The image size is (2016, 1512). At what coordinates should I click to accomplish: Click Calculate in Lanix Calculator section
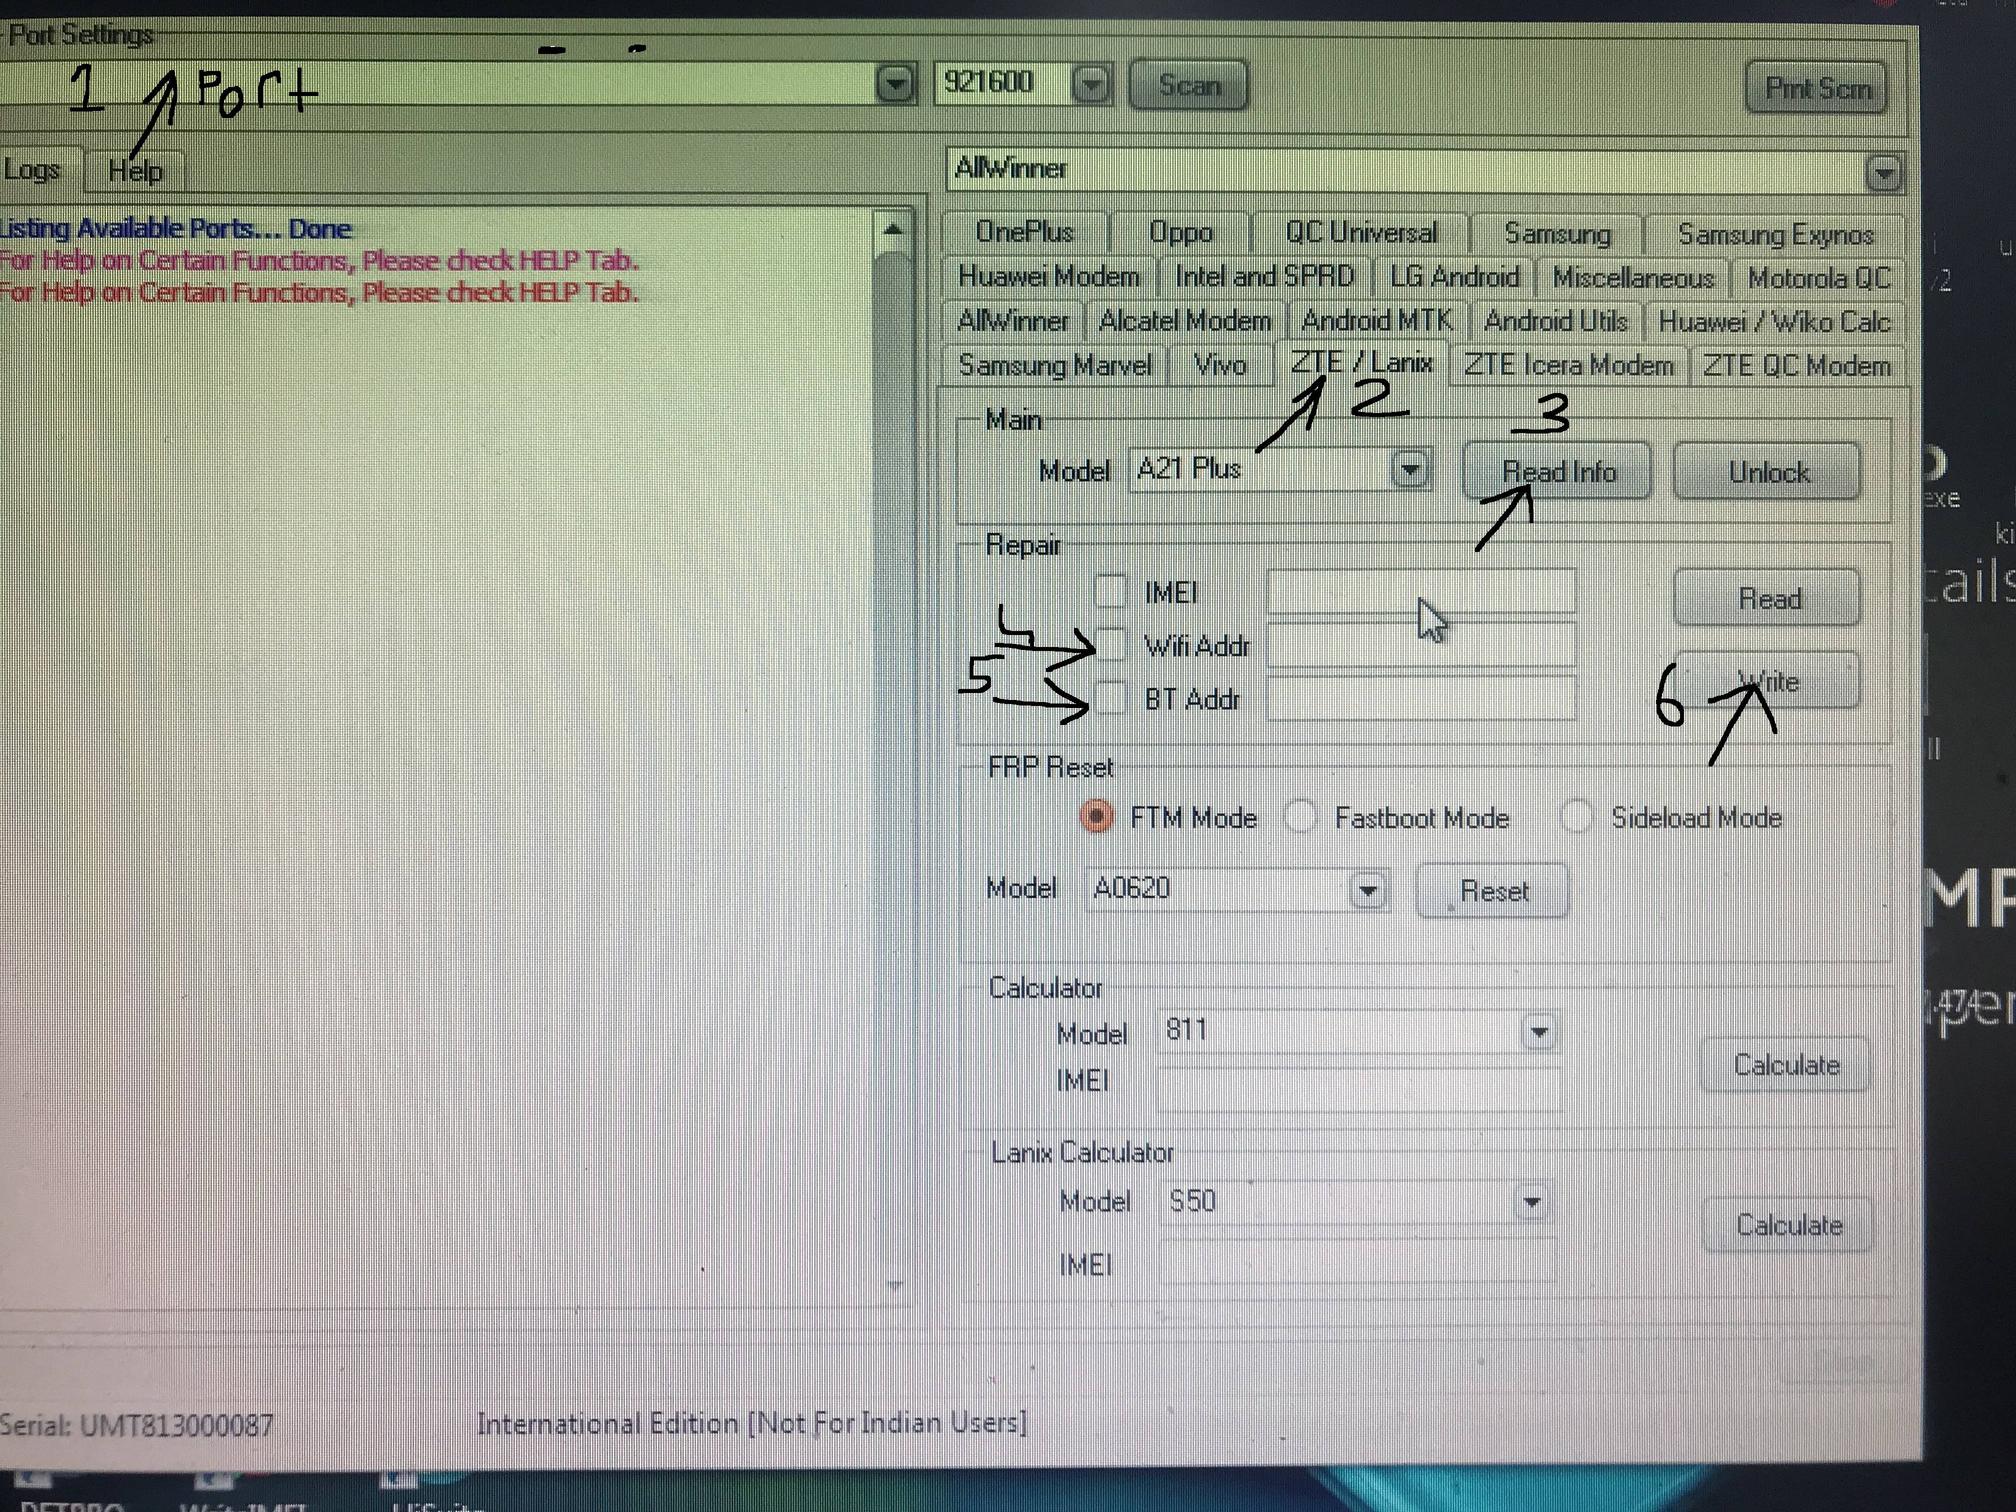pos(1788,1225)
